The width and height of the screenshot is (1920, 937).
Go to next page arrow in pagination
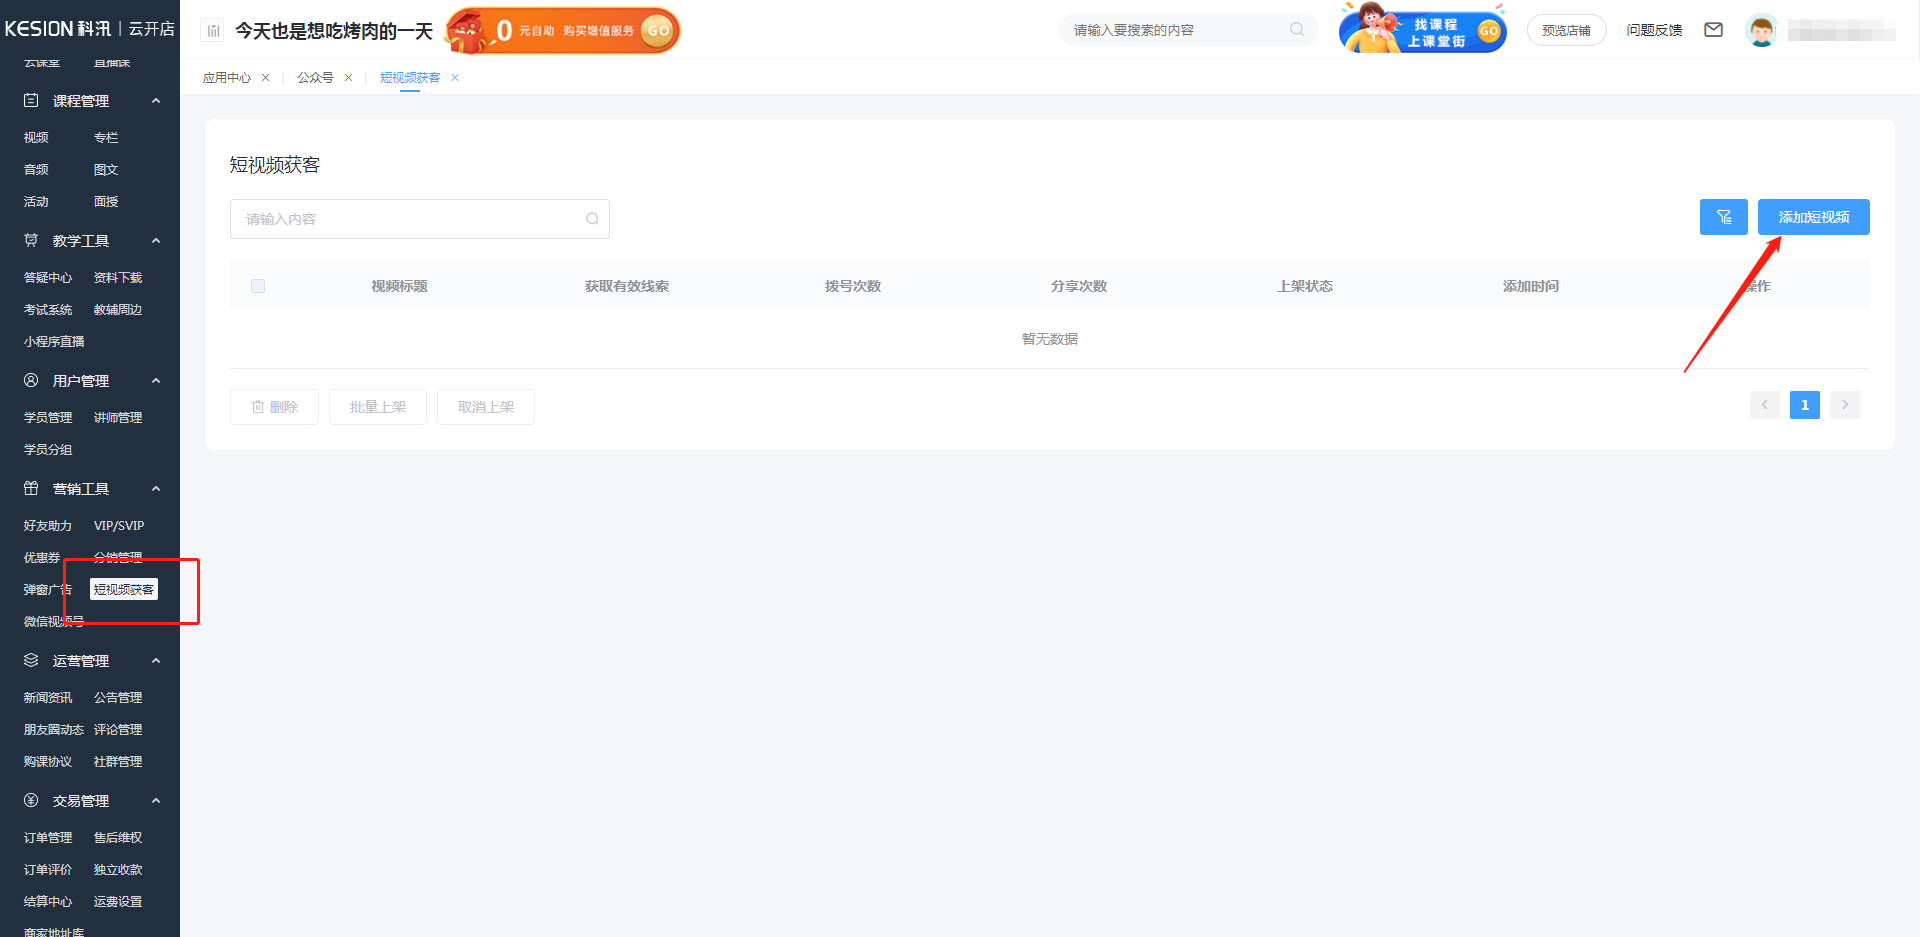[1844, 405]
